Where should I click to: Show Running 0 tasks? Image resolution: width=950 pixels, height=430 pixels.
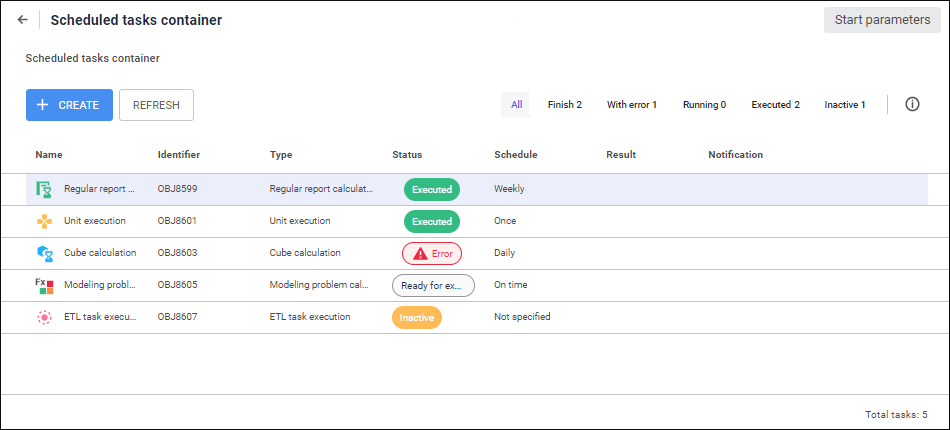[704, 104]
